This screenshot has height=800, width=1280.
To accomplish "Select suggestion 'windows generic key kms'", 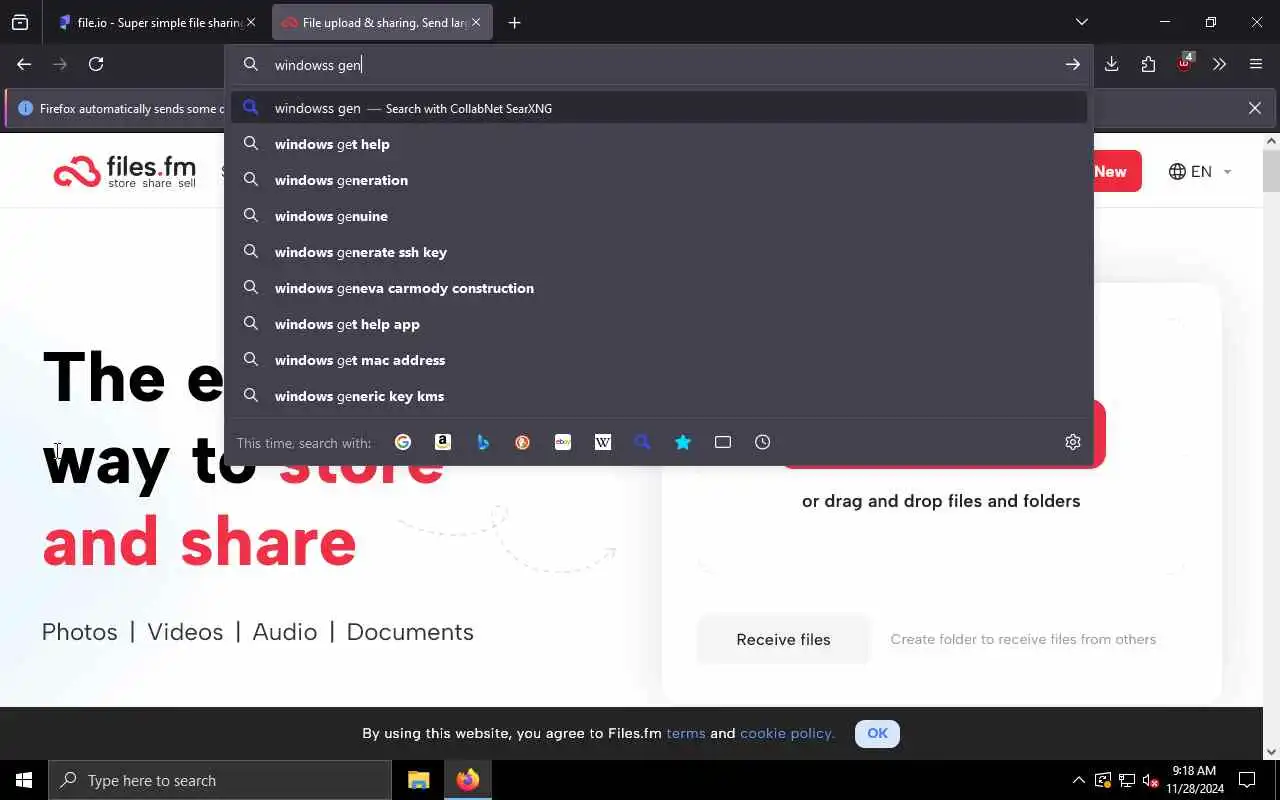I will [x=659, y=396].
